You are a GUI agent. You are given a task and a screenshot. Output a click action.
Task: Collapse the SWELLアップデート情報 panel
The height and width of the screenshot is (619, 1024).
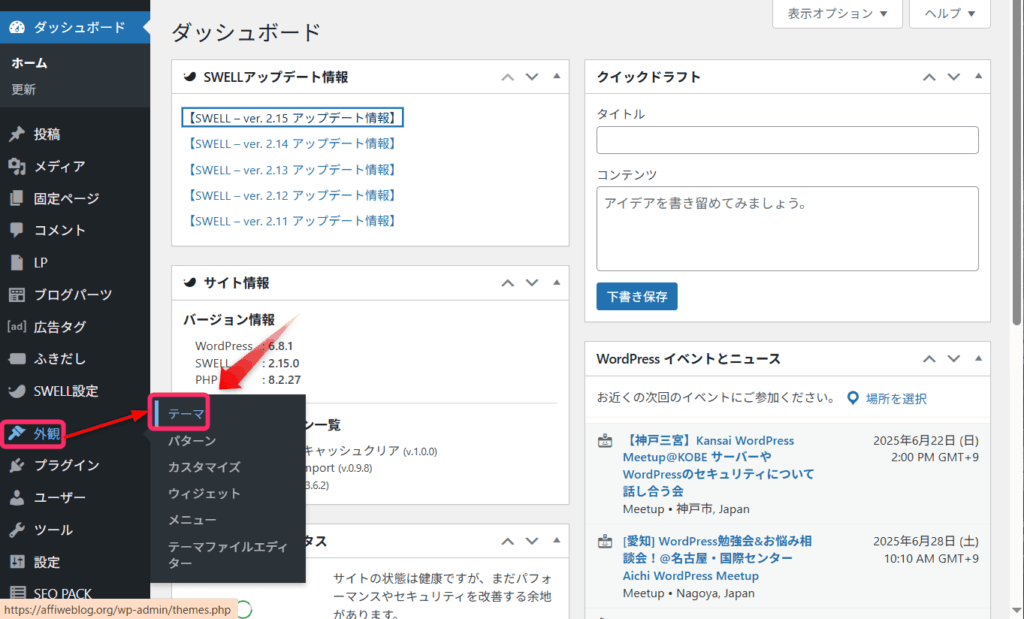[x=556, y=76]
